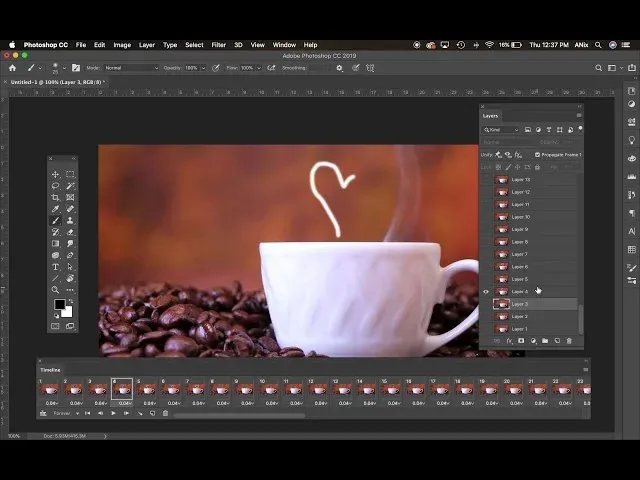Create new group folder icon in Layers

[545, 341]
